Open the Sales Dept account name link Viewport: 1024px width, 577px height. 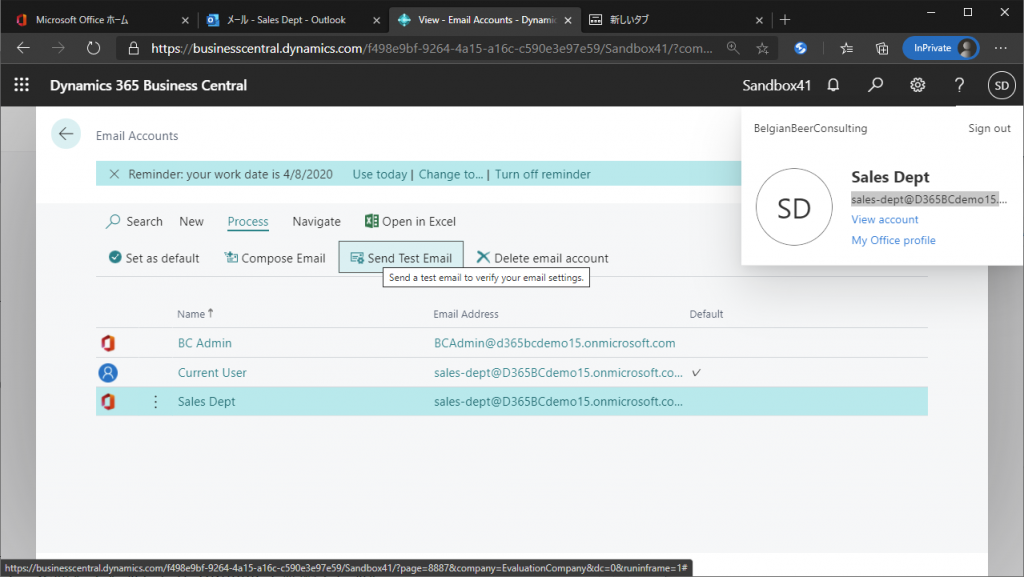206,401
